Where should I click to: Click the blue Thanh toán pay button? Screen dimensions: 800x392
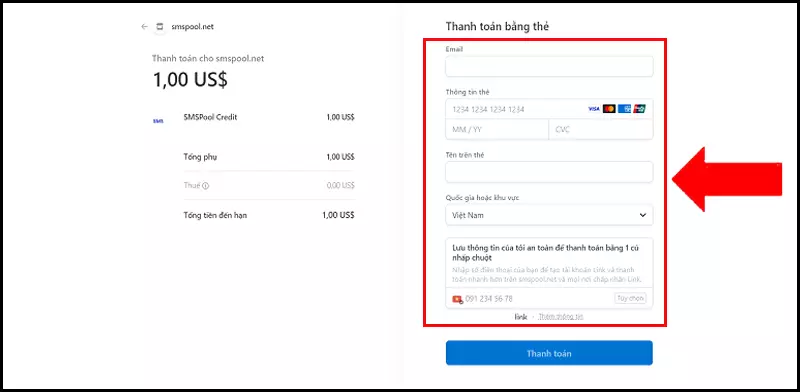coord(549,353)
